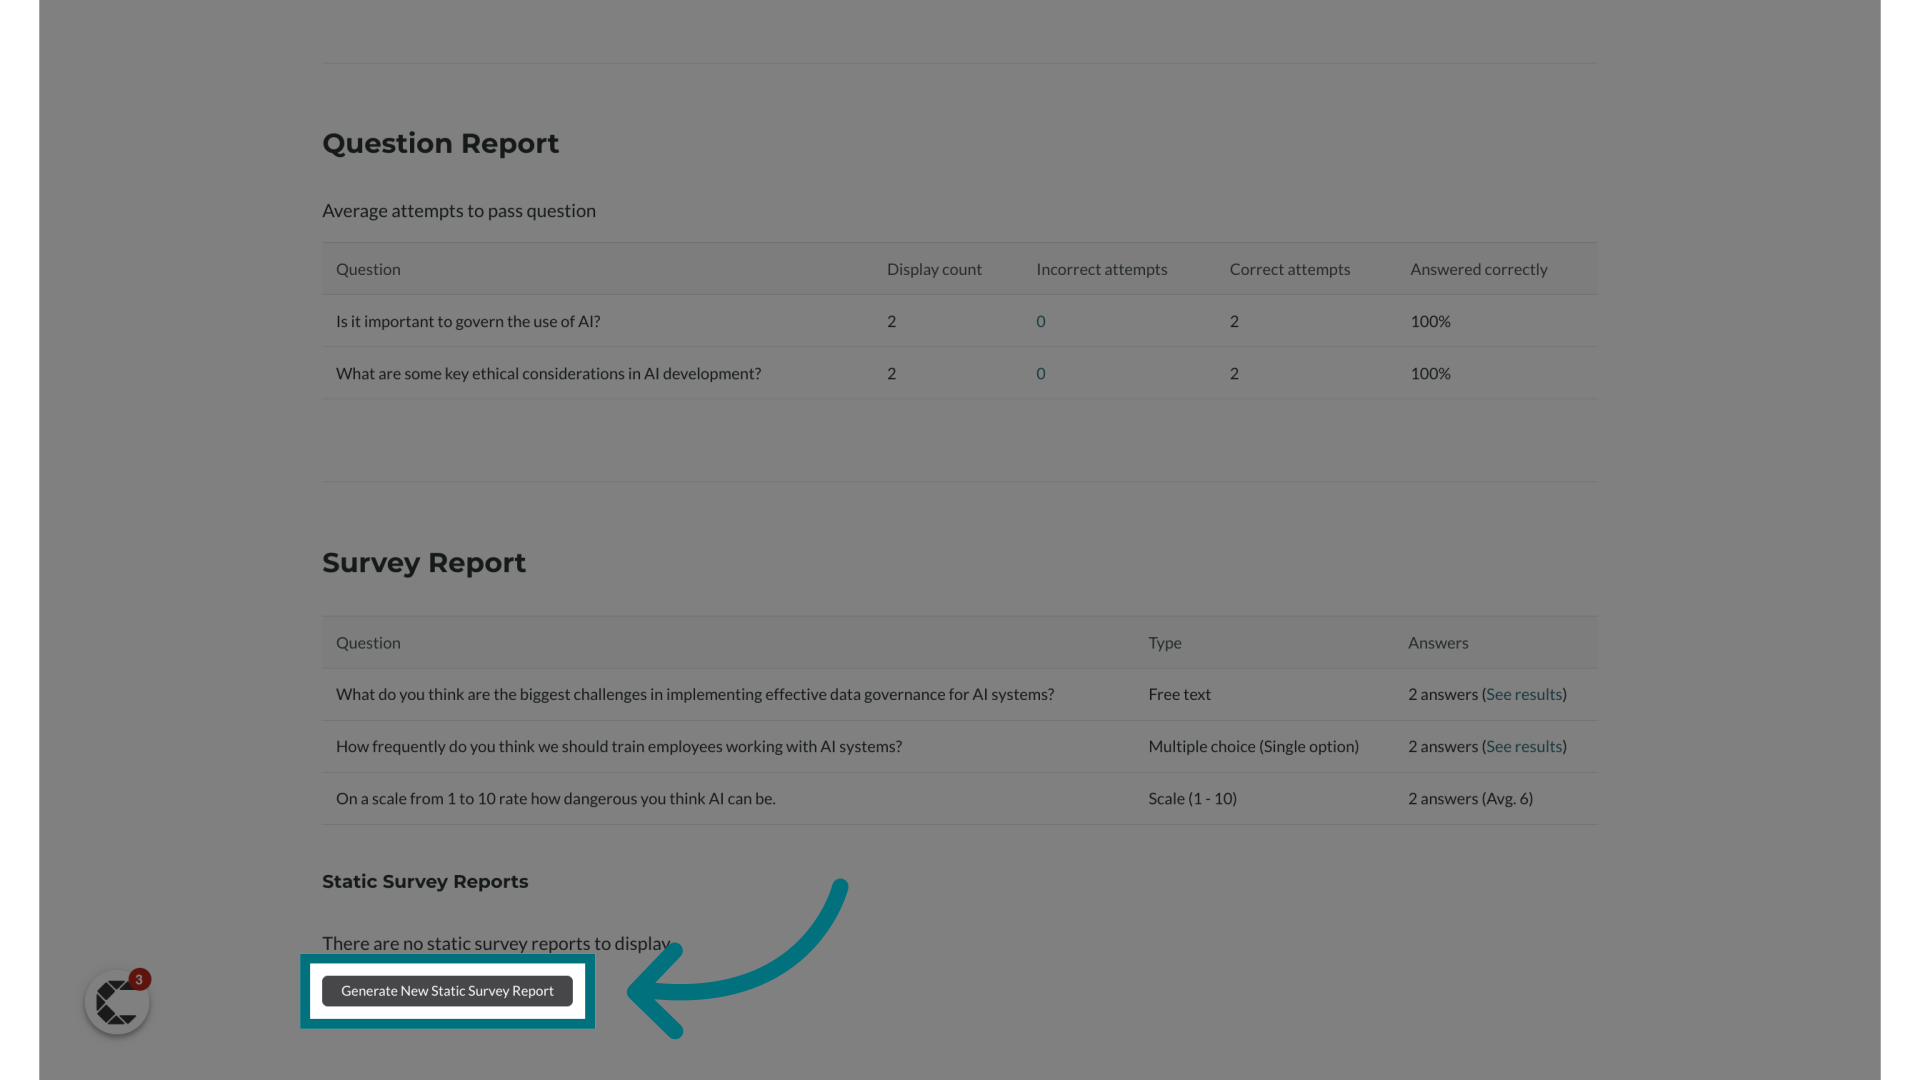Image resolution: width=1920 pixels, height=1080 pixels.
Task: Click the 'biggest challenges' data governance question
Action: 695,694
